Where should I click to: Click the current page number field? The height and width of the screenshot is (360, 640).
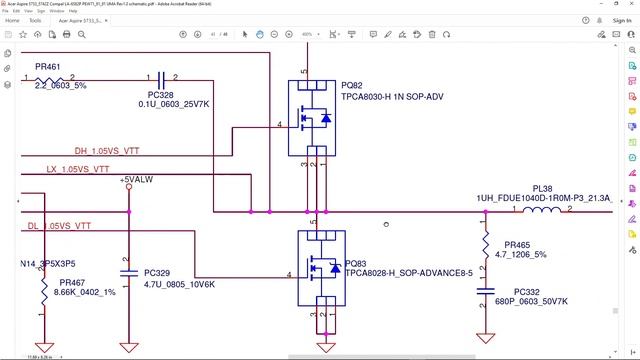point(213,35)
